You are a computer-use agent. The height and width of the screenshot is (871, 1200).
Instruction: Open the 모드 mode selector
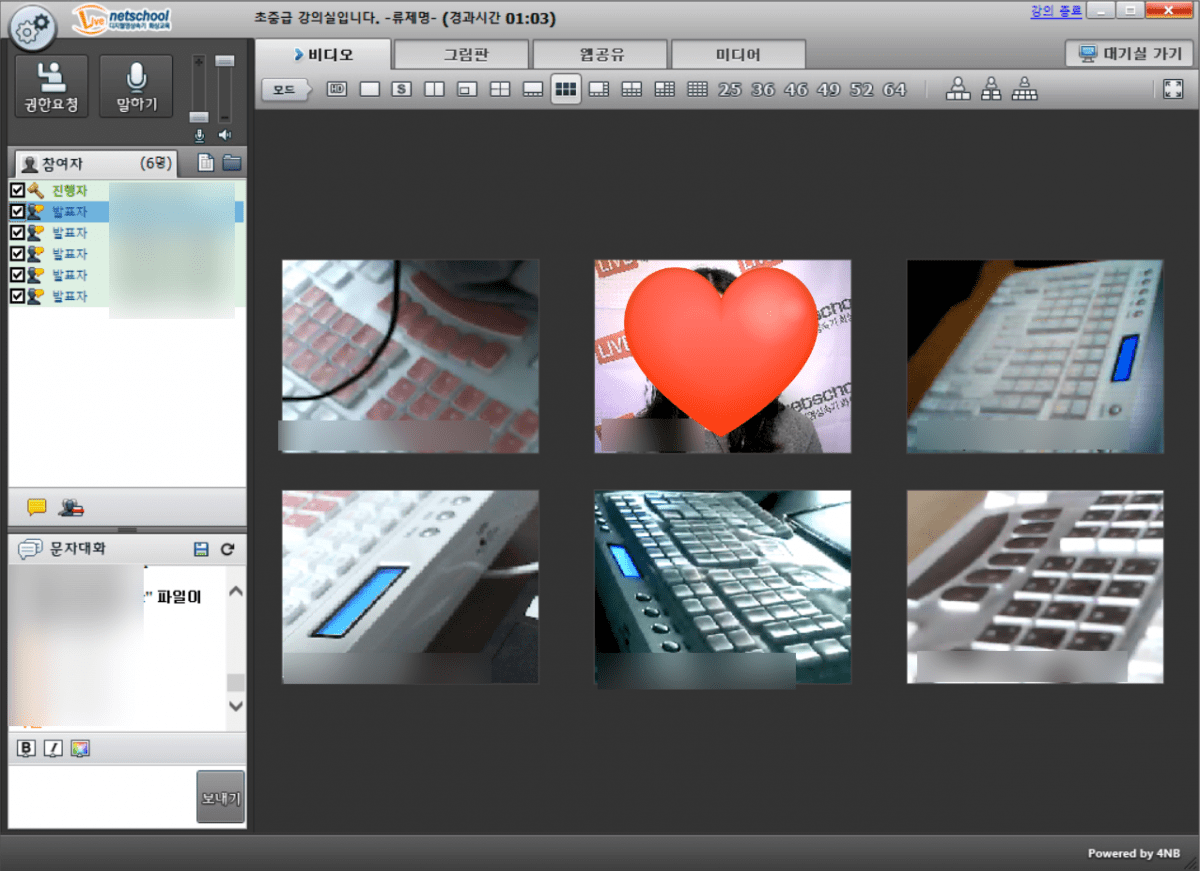pyautogui.click(x=285, y=90)
